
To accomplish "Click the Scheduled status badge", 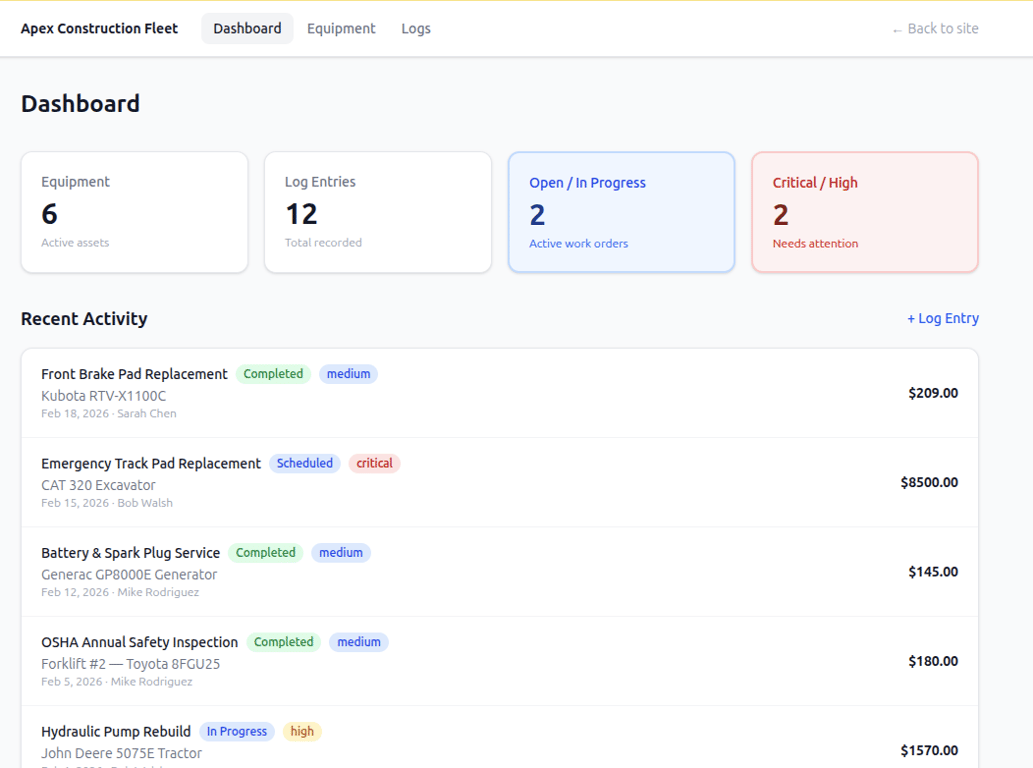I will [x=305, y=464].
